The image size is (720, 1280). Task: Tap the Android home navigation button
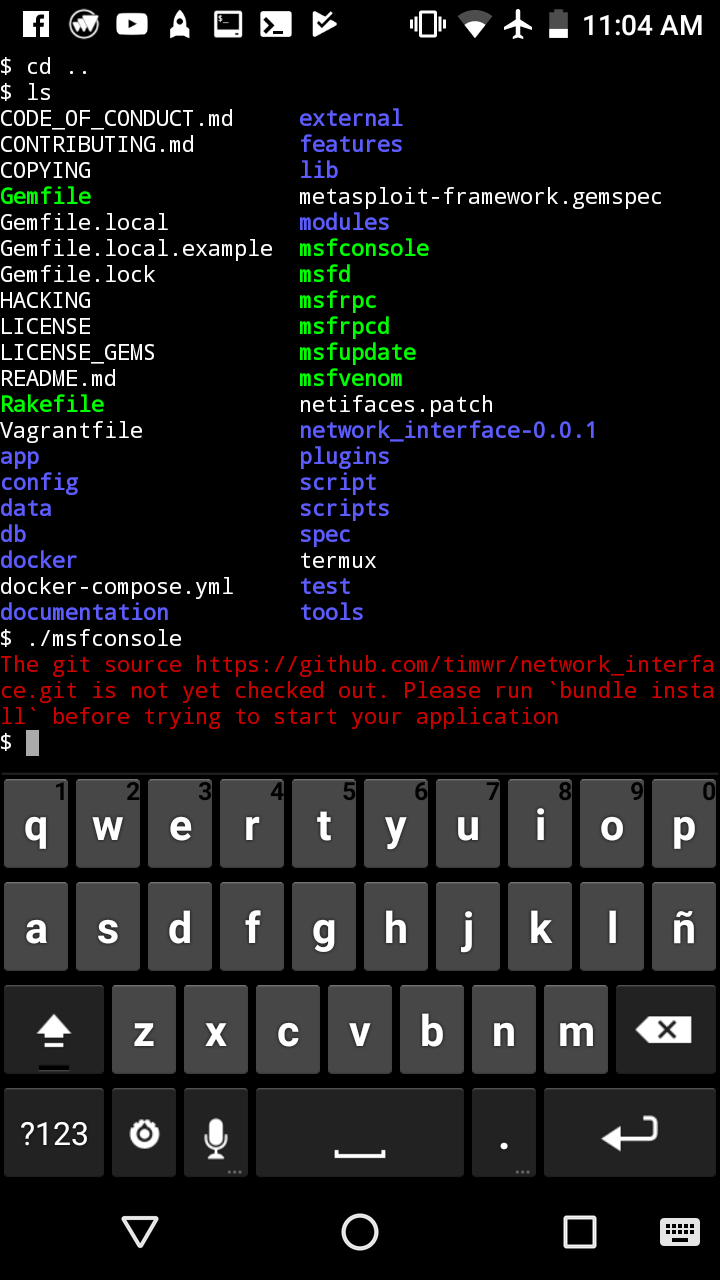click(x=360, y=1232)
